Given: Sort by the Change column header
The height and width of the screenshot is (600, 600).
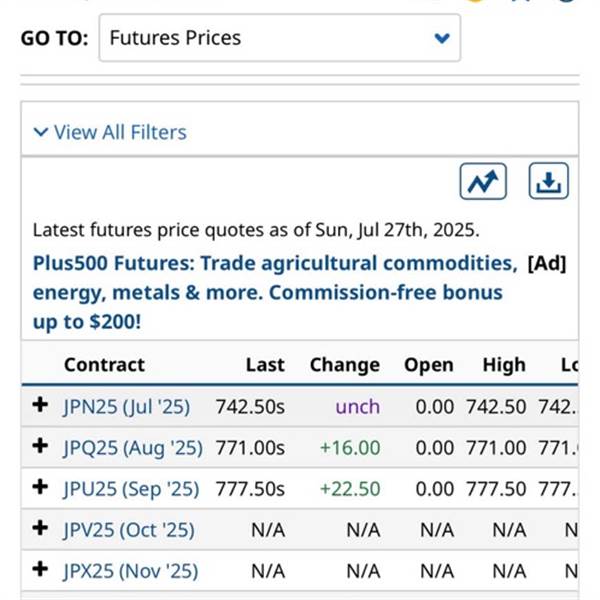Looking at the screenshot, I should coord(345,365).
